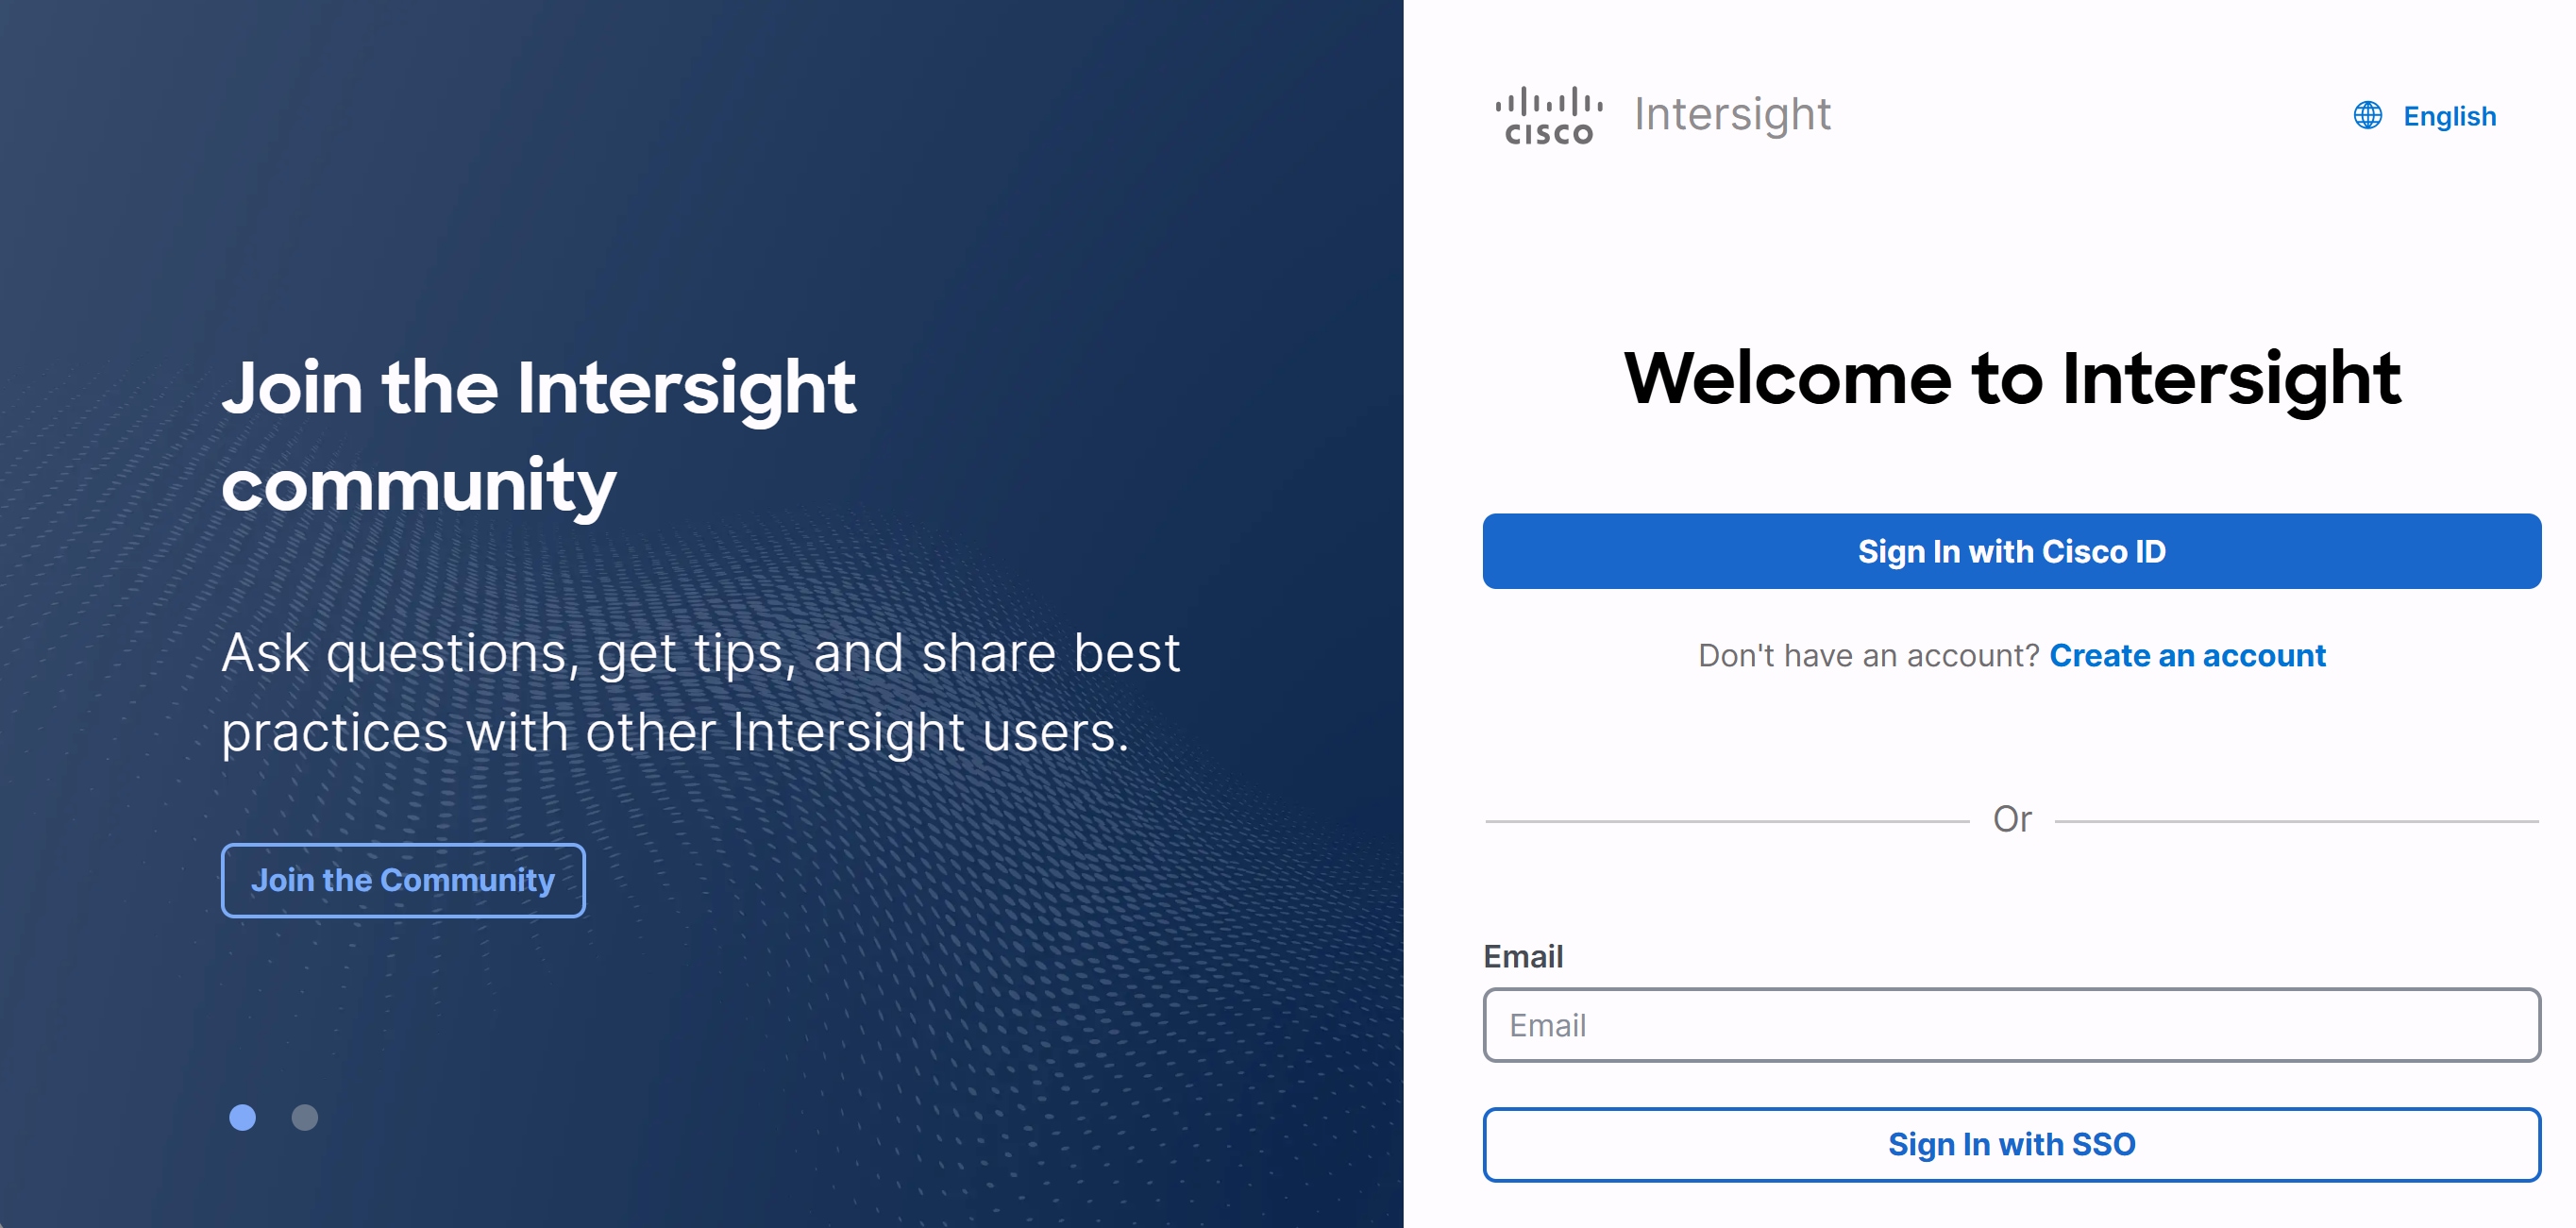The height and width of the screenshot is (1228, 2576).
Task: Select the second carousel indicator dot
Action: coord(304,1119)
